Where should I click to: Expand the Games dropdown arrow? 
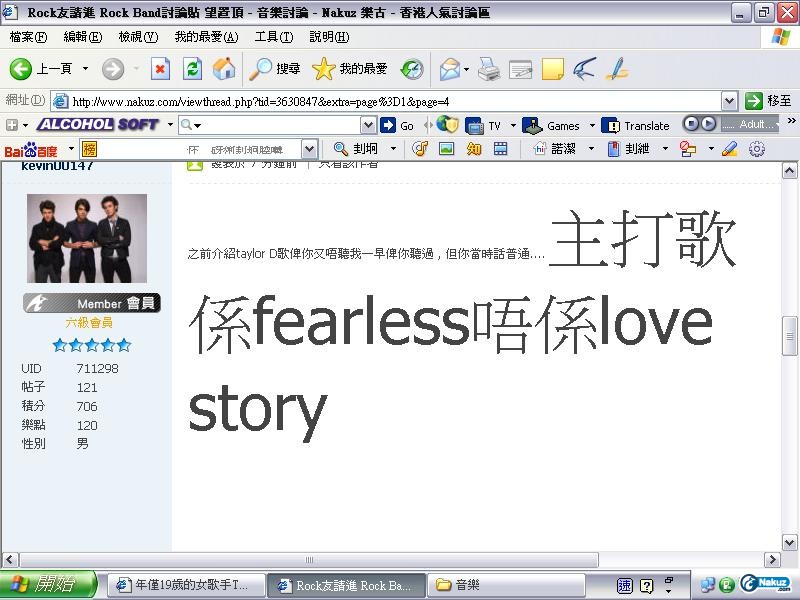pos(592,125)
